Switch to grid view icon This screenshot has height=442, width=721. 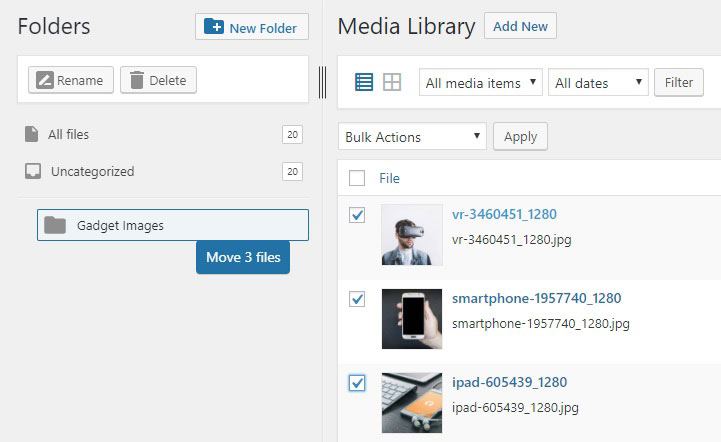coord(392,82)
